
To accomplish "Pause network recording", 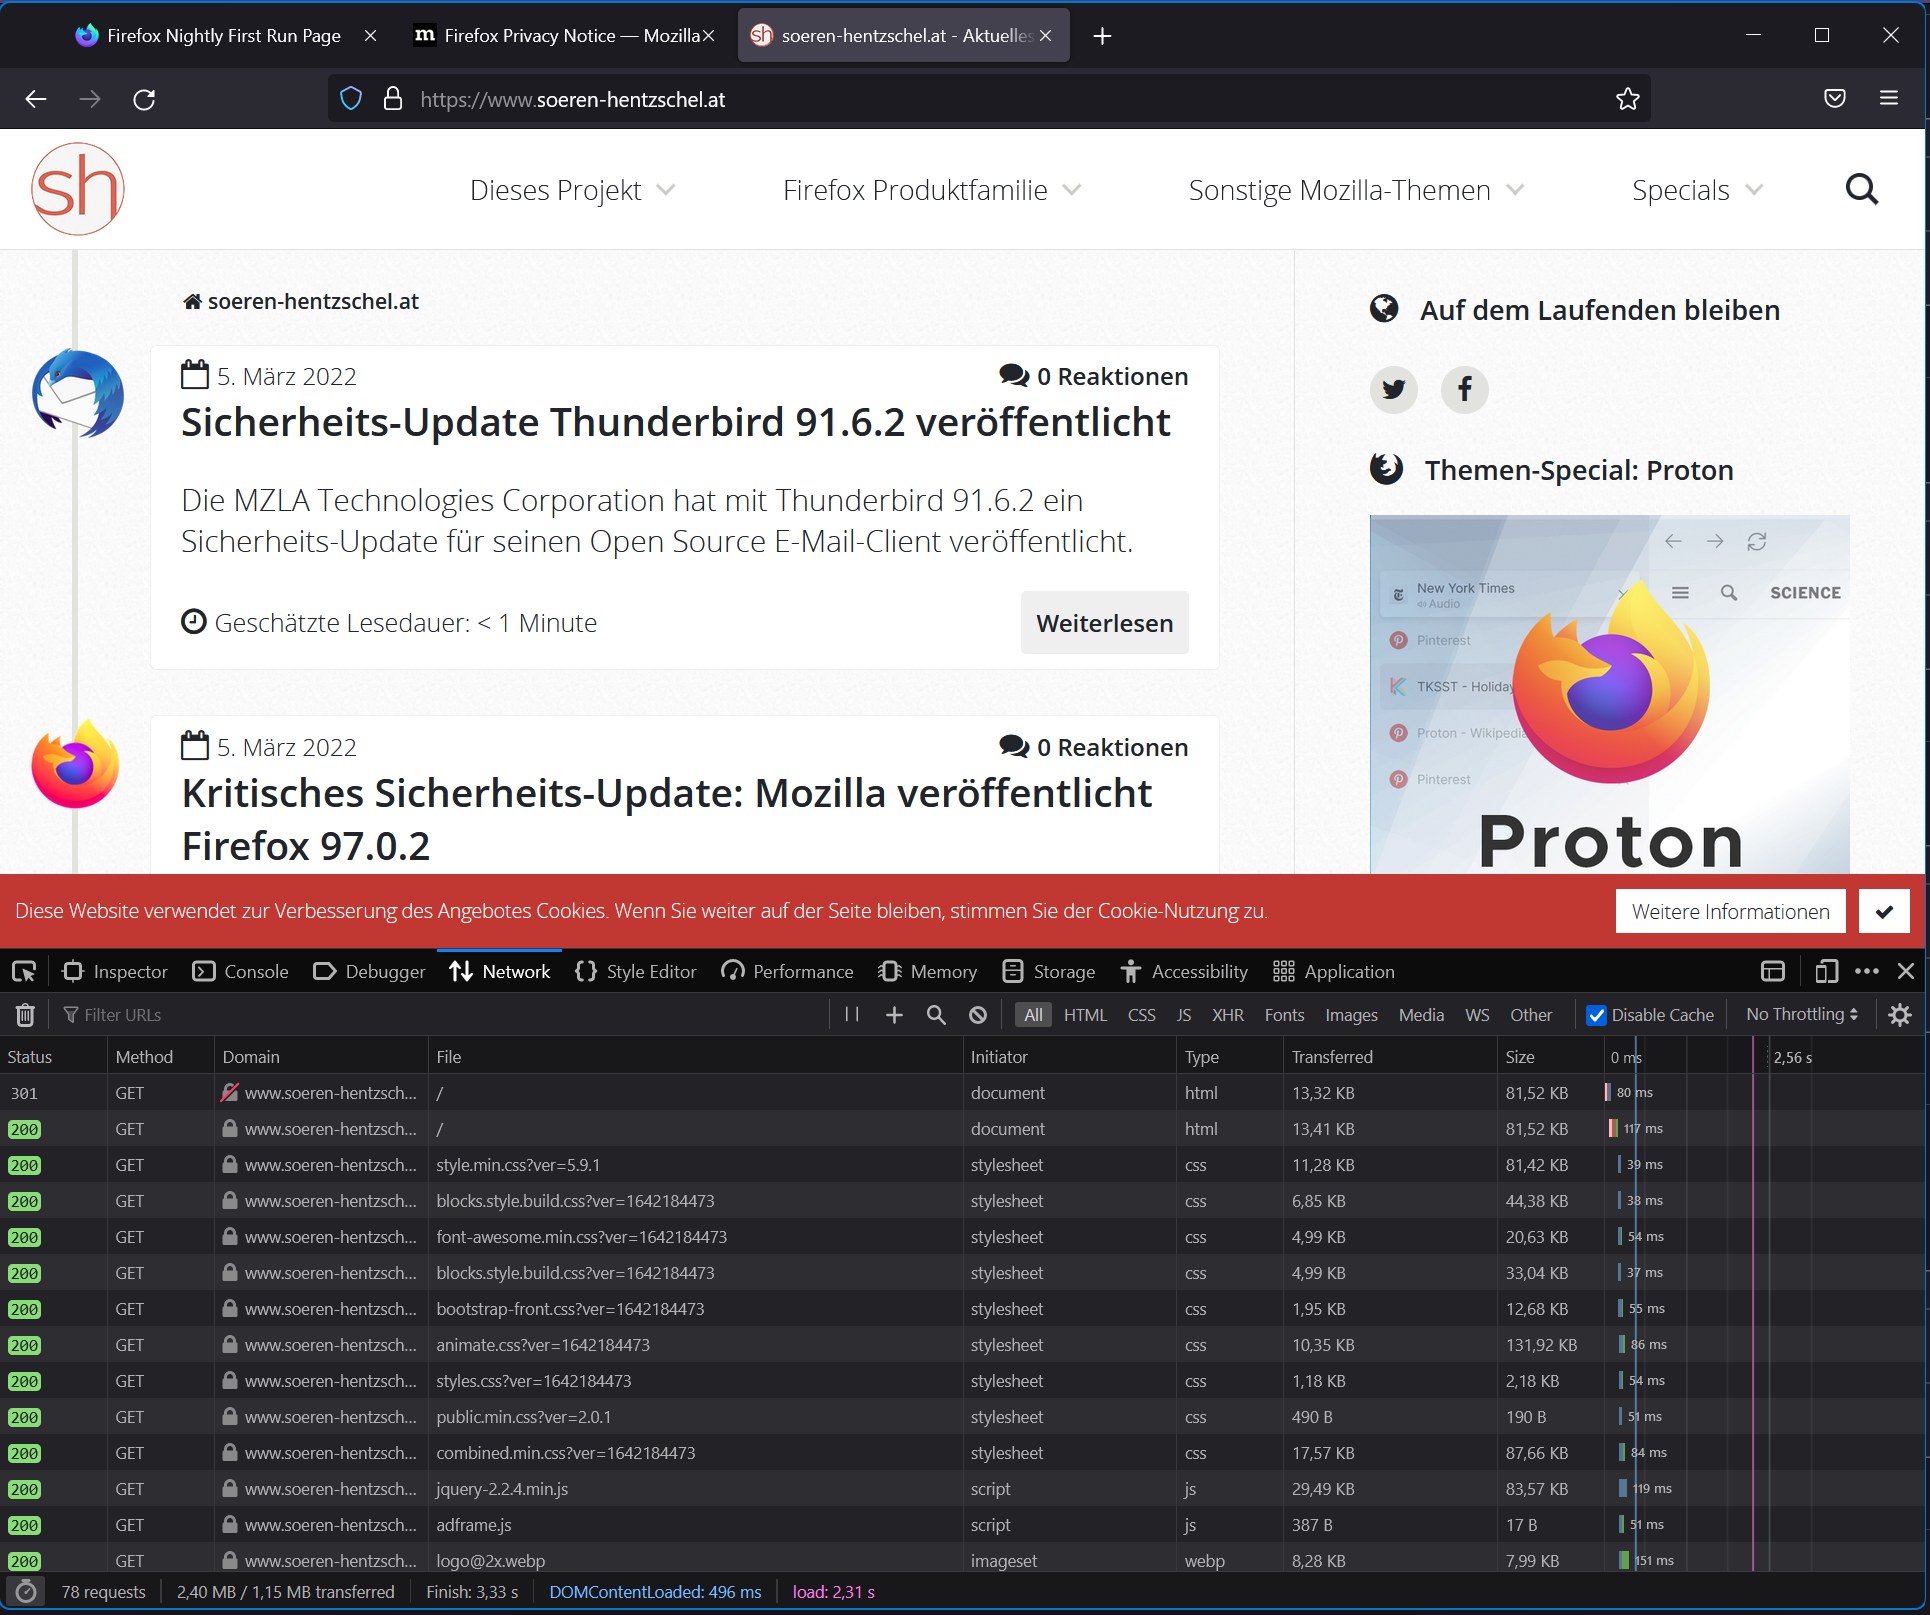I will pyautogui.click(x=852, y=1015).
